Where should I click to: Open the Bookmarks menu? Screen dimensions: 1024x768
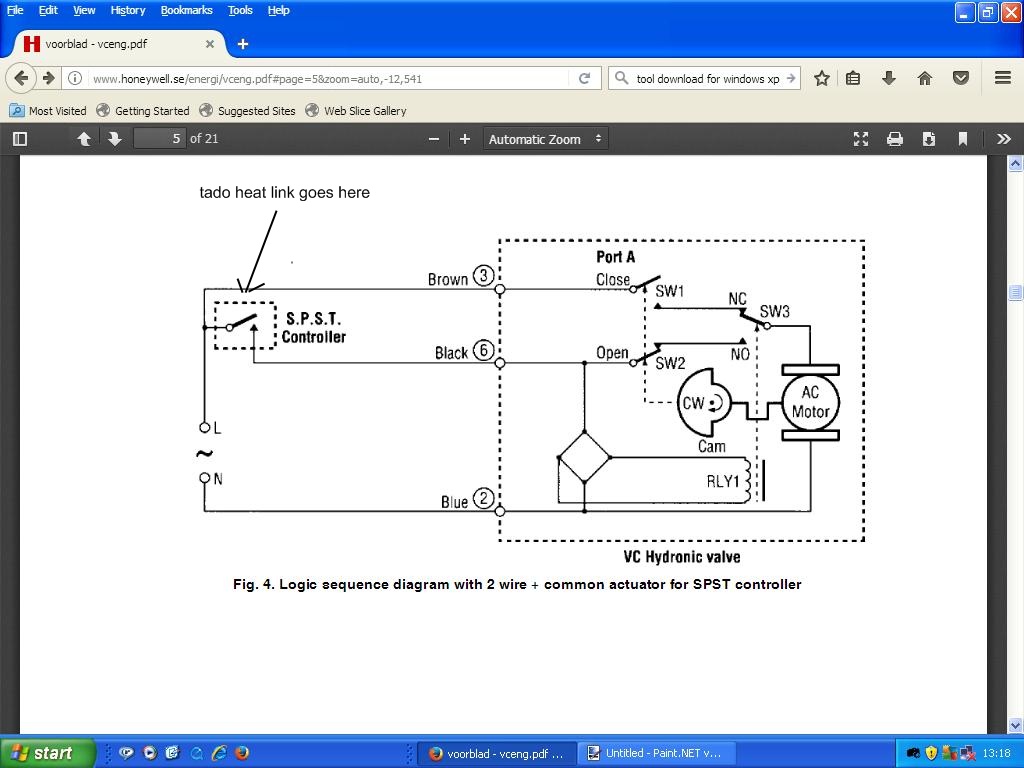click(x=186, y=10)
